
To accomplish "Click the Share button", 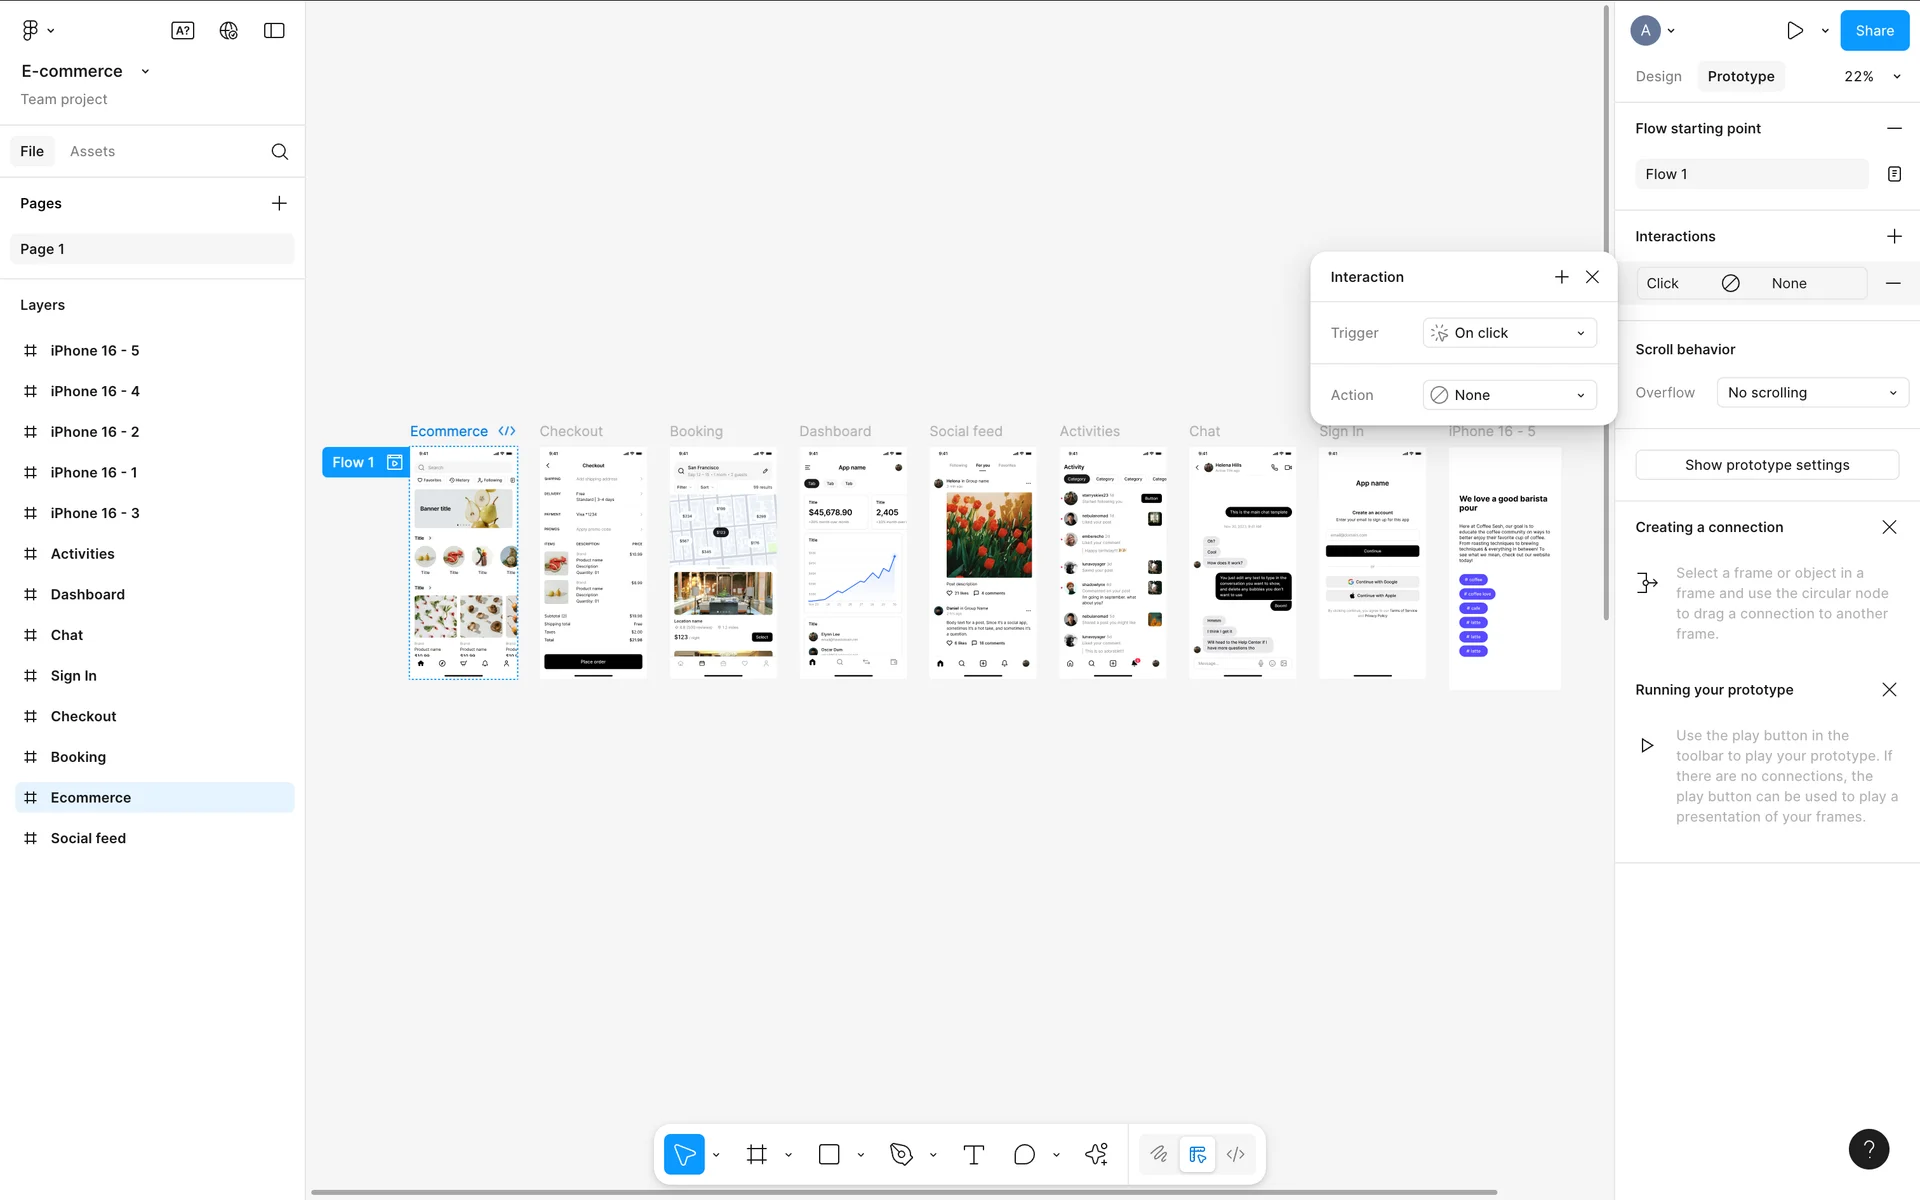I will 1874,30.
